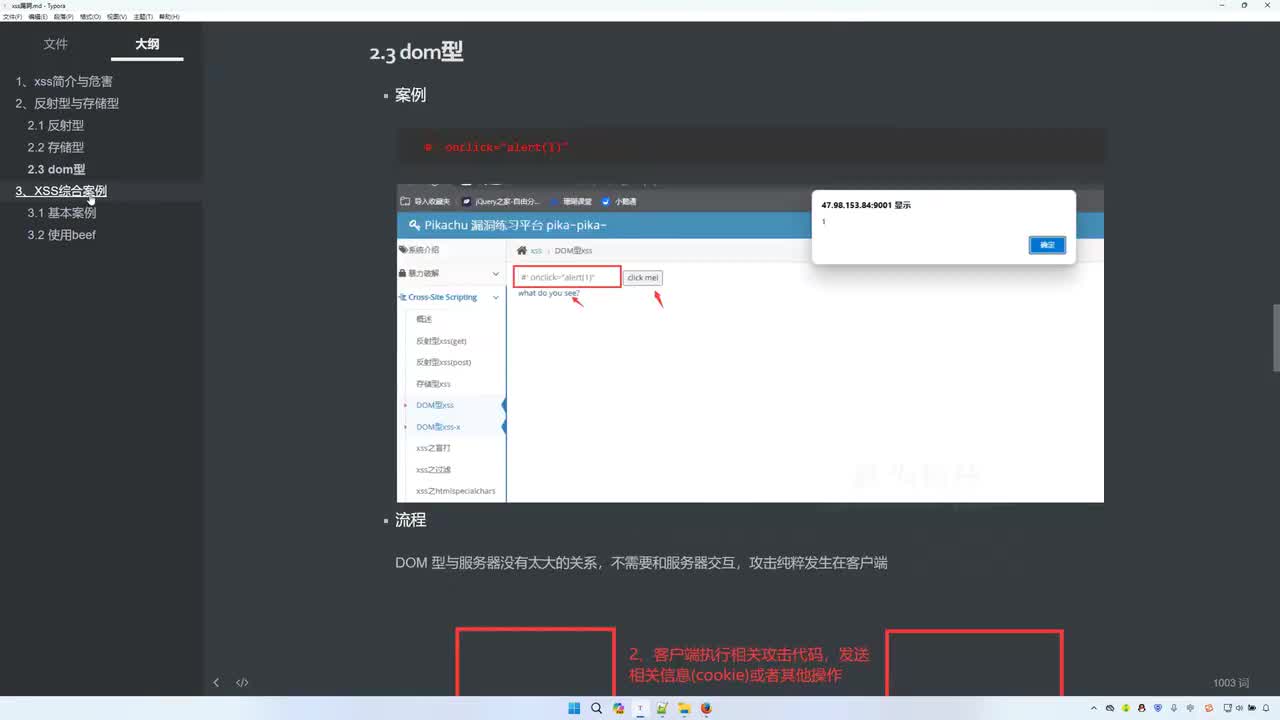Open the 格式(O) menu
This screenshot has height=720, width=1280.
[90, 17]
